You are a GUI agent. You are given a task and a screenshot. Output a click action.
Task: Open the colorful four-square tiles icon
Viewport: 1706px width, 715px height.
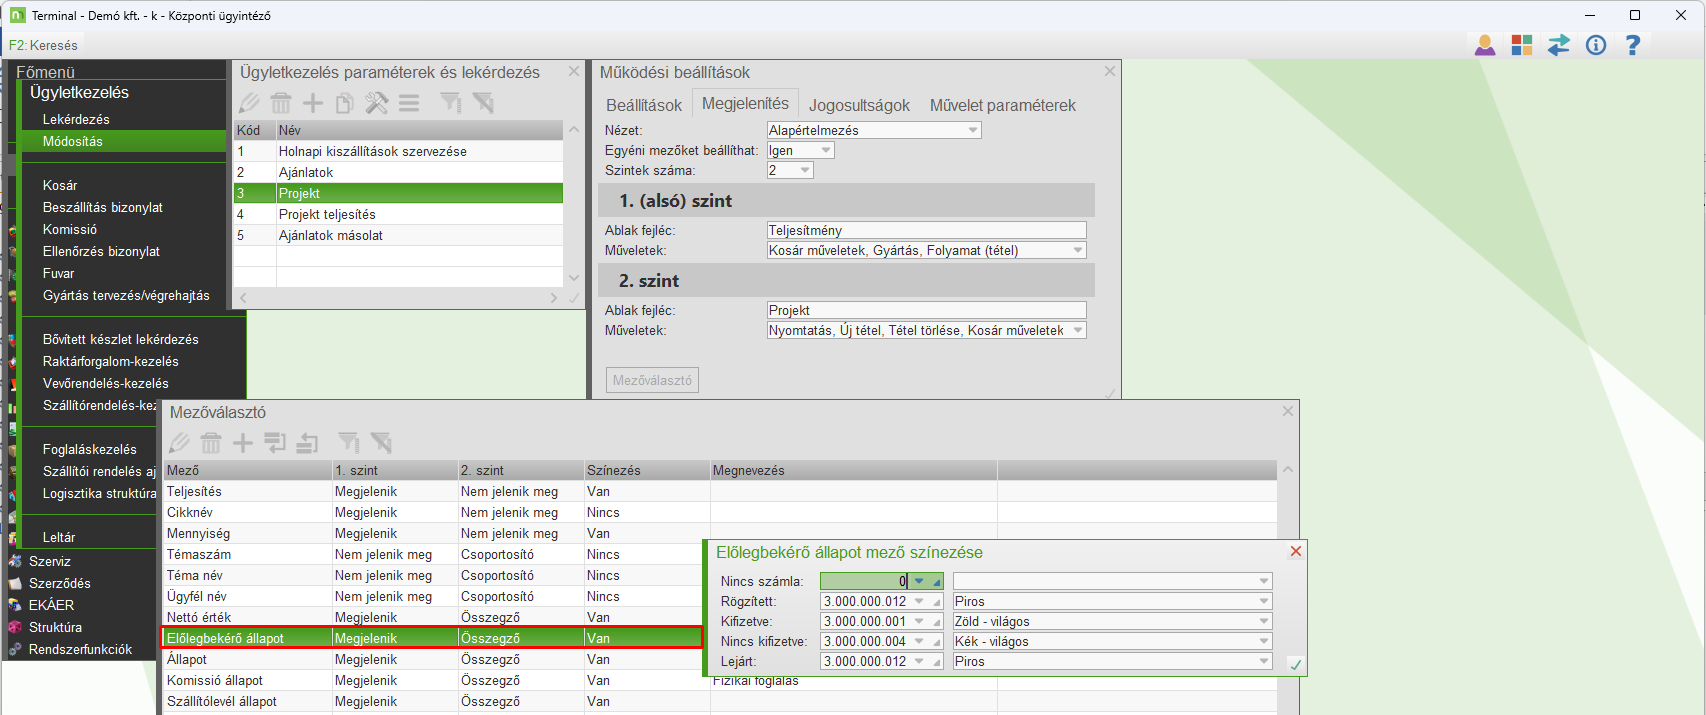(1522, 45)
